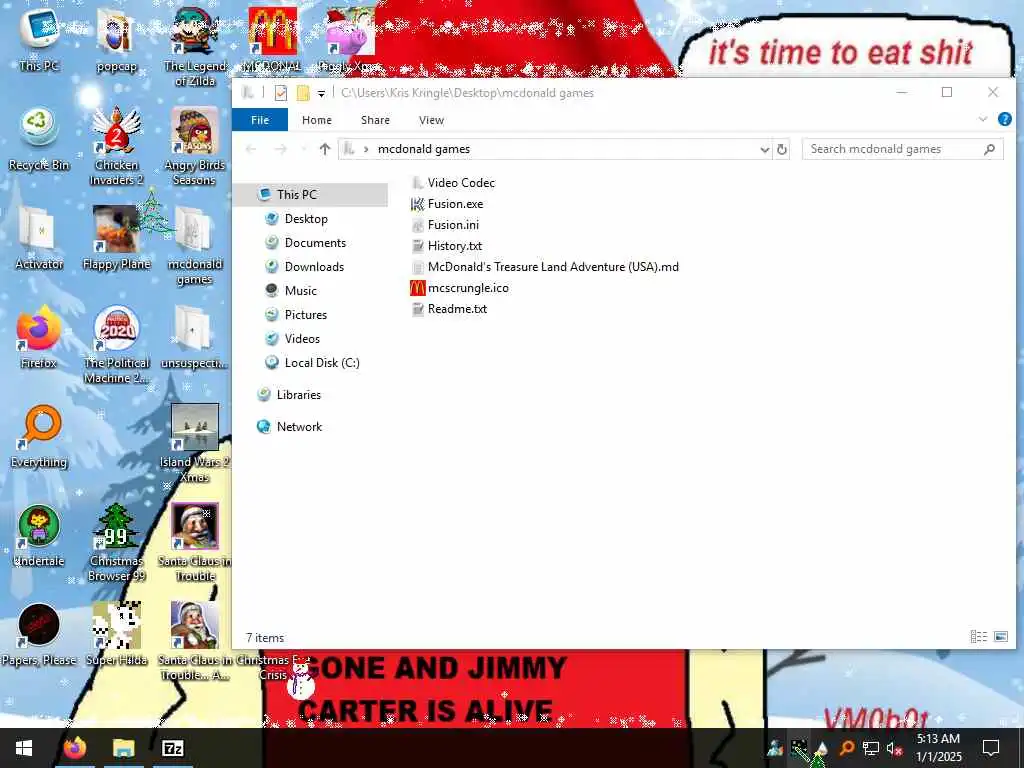1024x768 pixels.
Task: Open Recycle Bin on desktop
Action: click(x=39, y=139)
